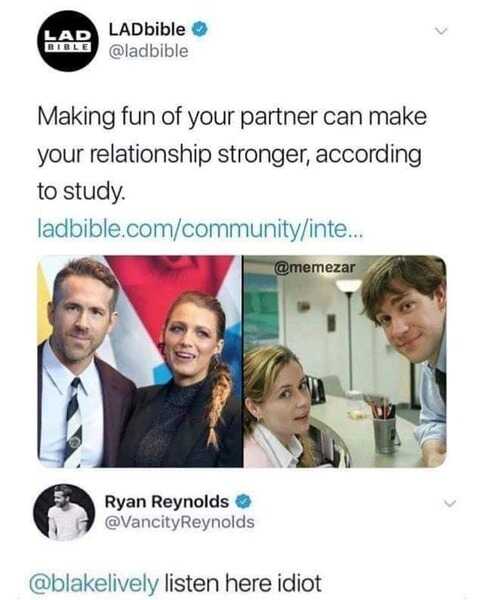The image size is (484, 600).
Task: Open the @blakelively mention
Action: [94, 583]
